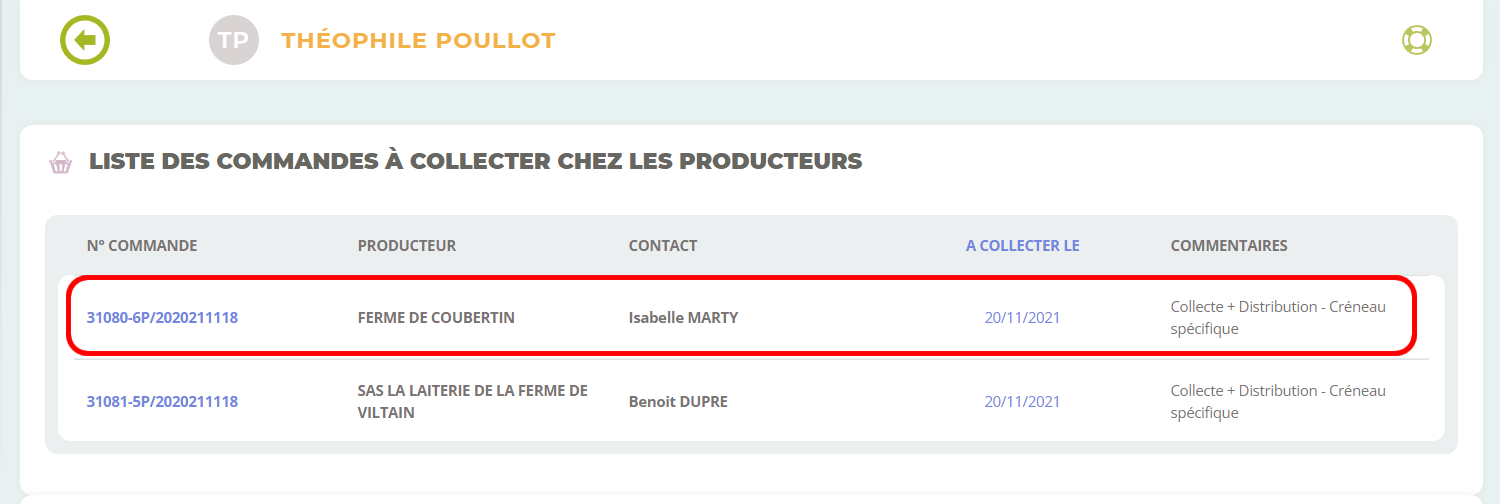Open order 31081-5P/2020211118
The height and width of the screenshot is (504, 1500).
click(162, 402)
